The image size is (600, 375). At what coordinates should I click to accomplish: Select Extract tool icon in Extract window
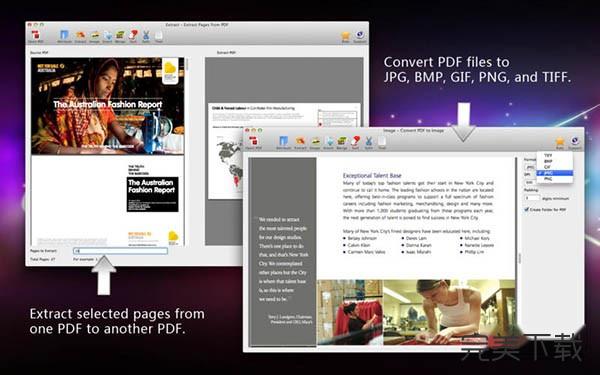click(80, 36)
